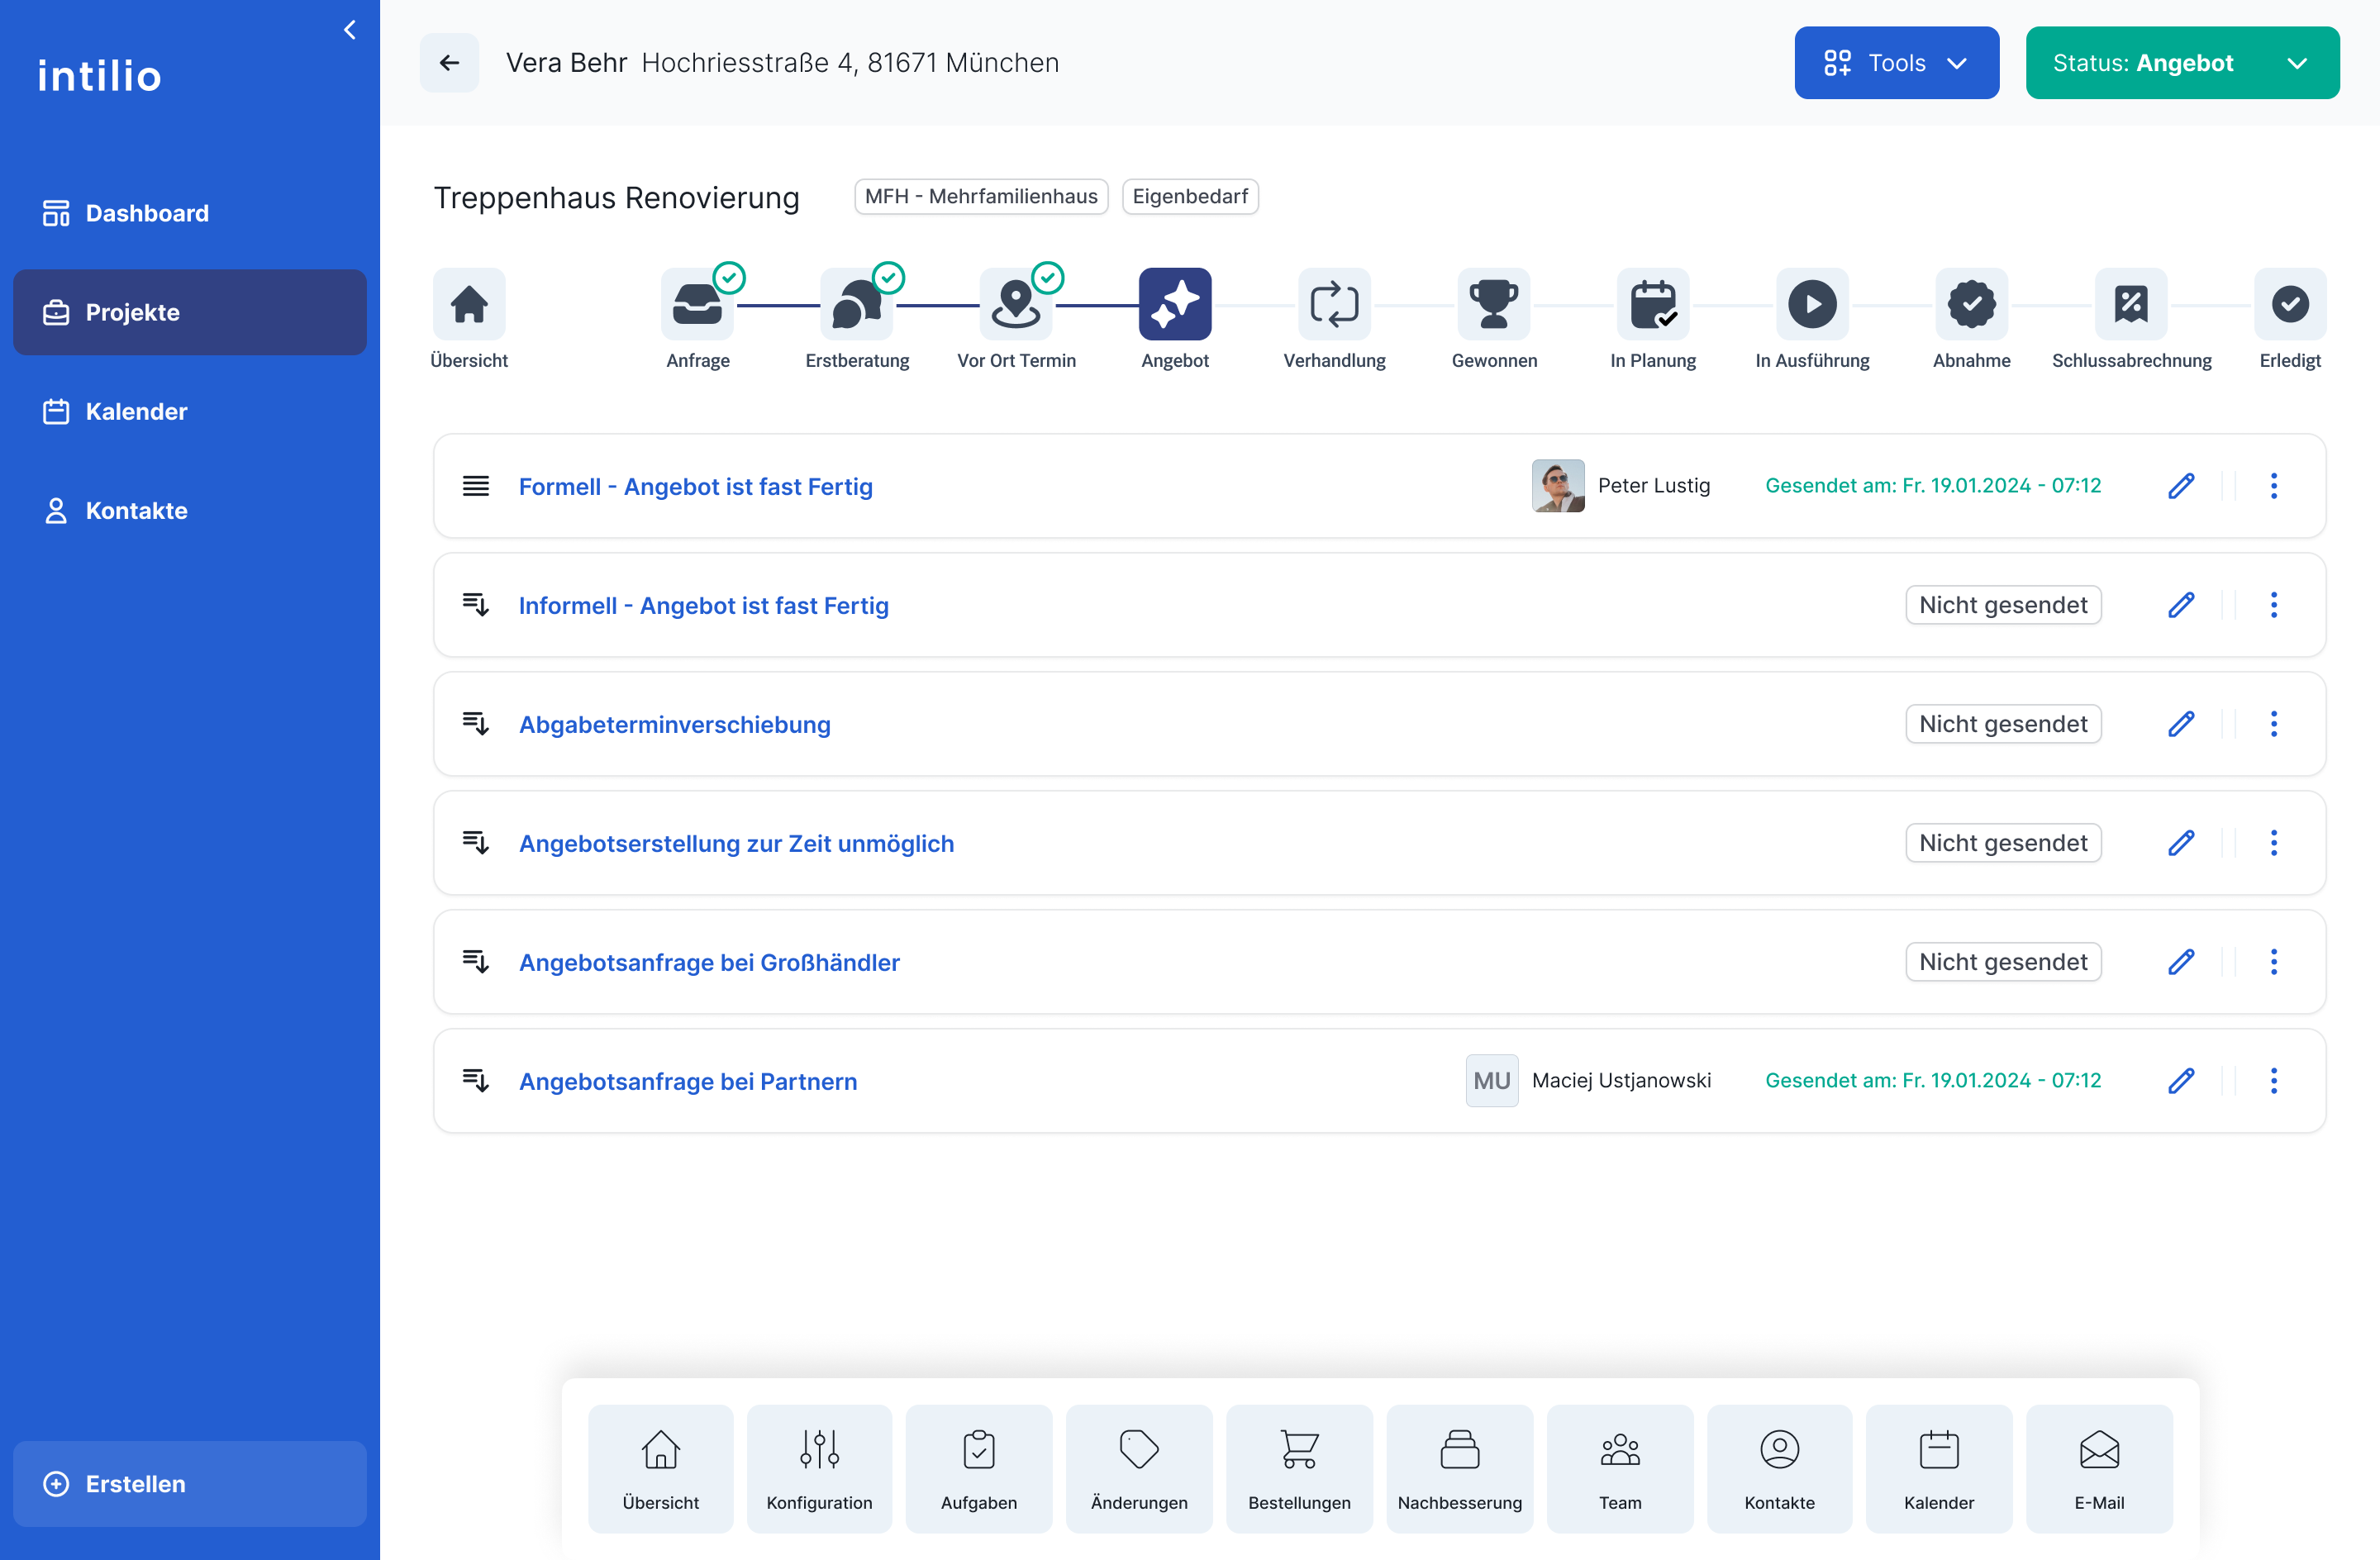This screenshot has width=2380, height=1560.
Task: Open the Abgabeterminverschiebung entry
Action: pos(674,724)
